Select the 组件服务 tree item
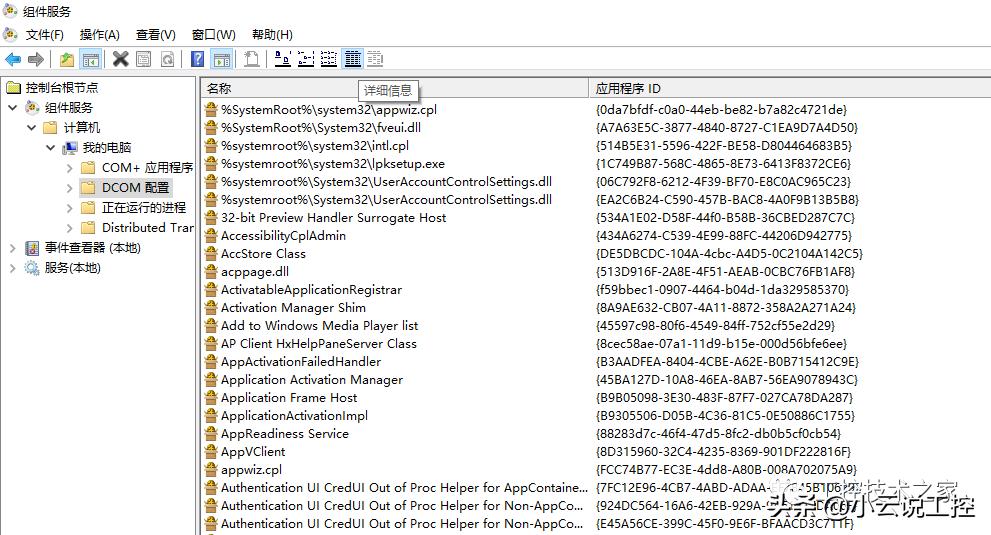Viewport: 991px width, 535px height. coord(68,108)
